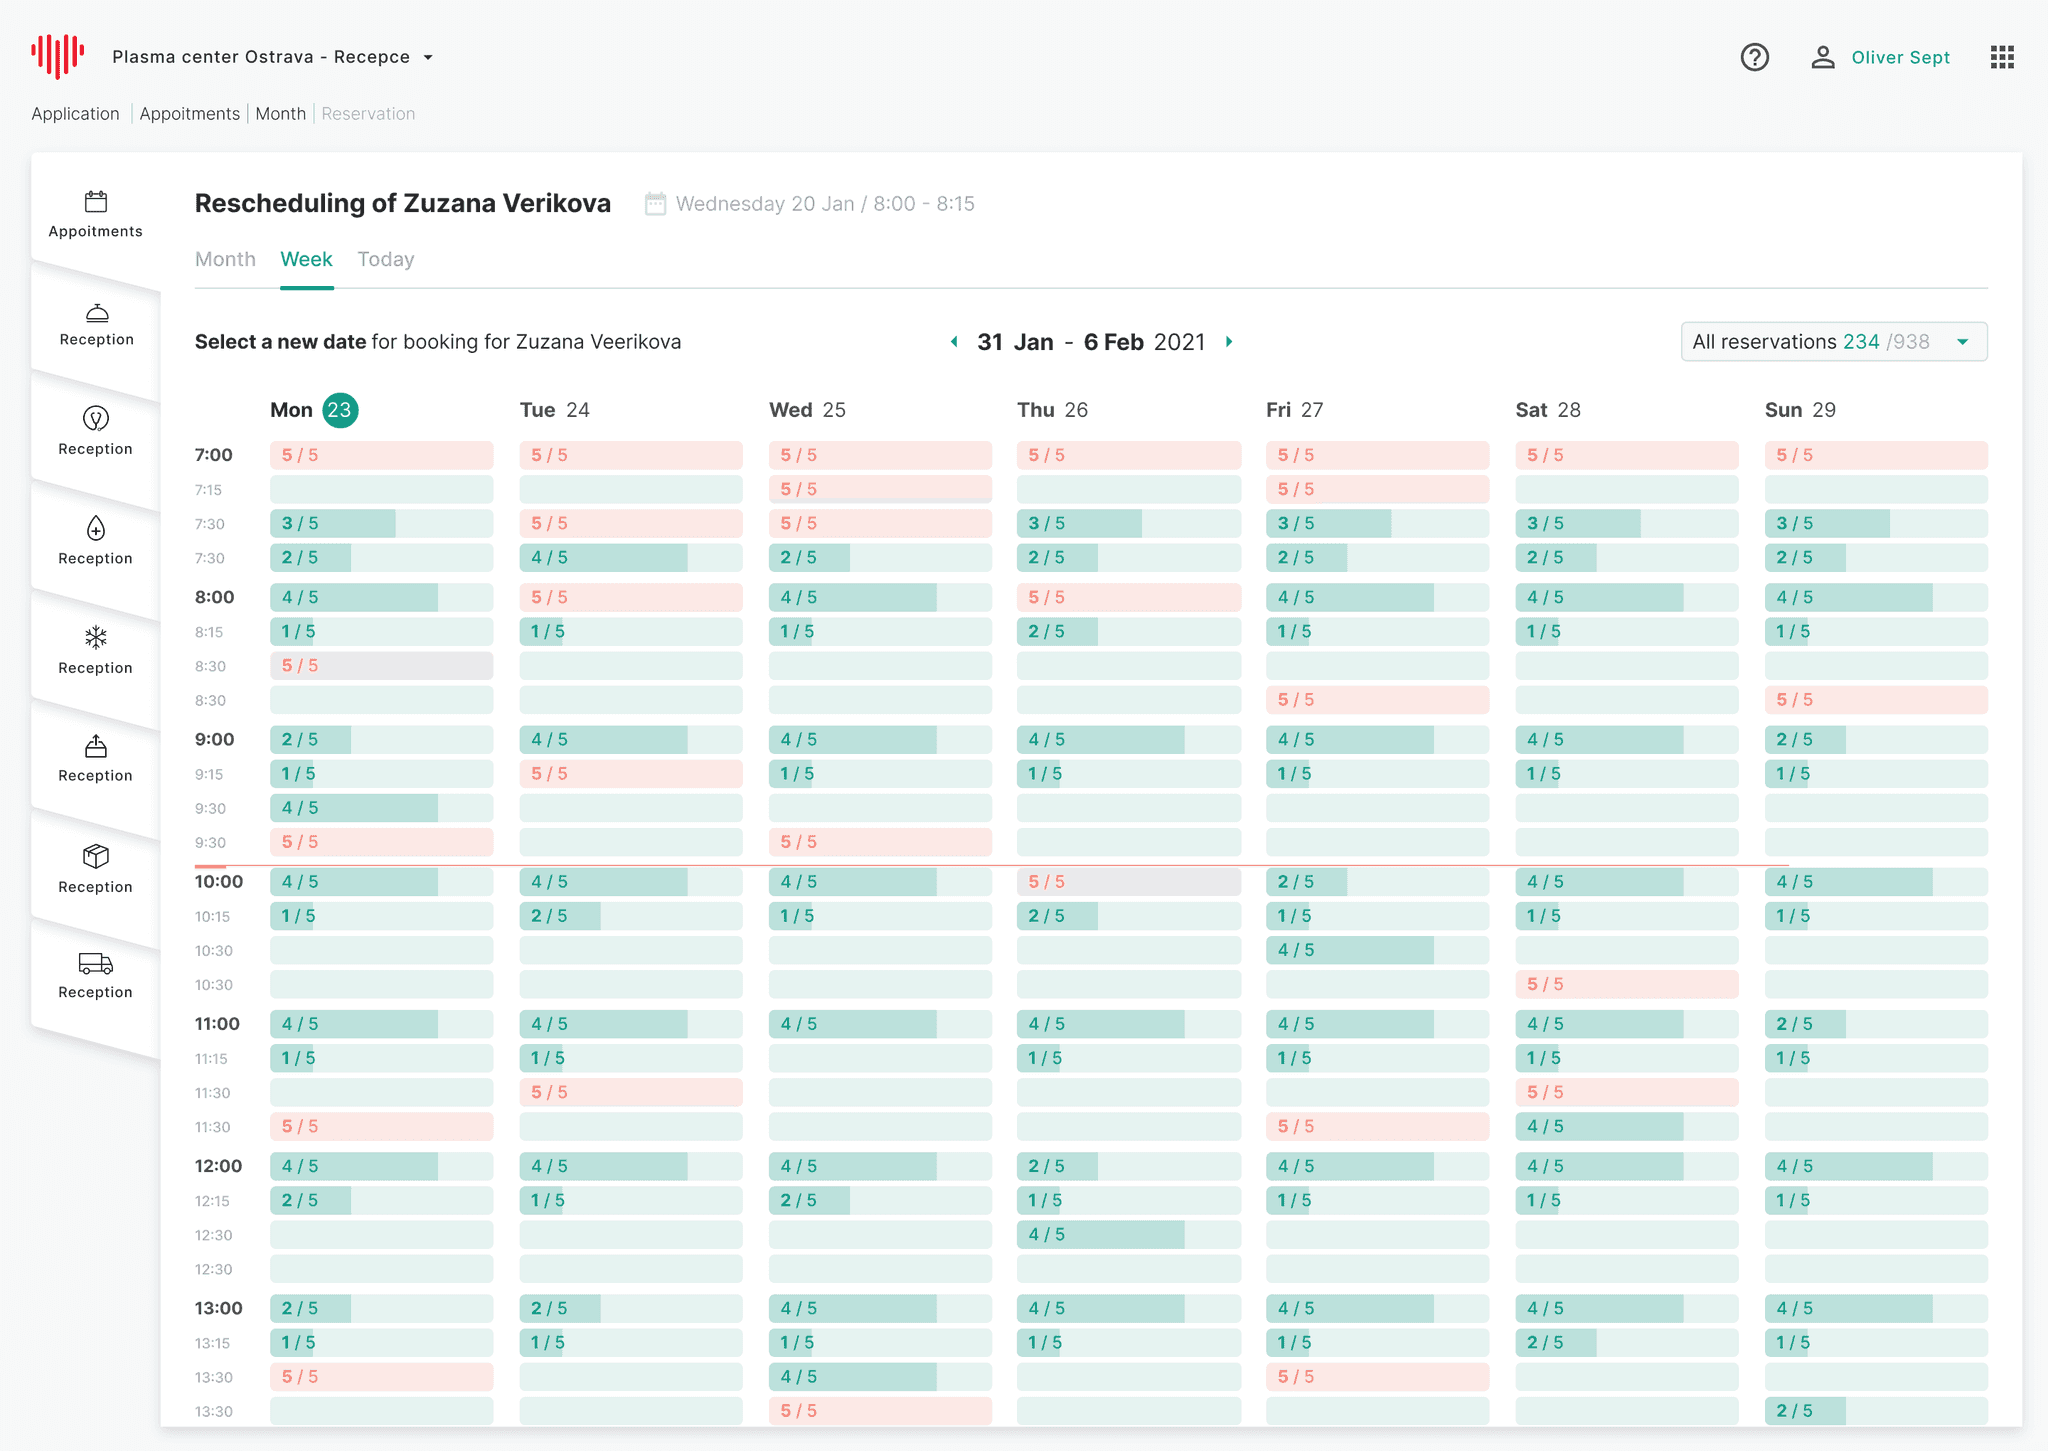The width and height of the screenshot is (2048, 1451).
Task: Switch to the Today tab
Action: 385,259
